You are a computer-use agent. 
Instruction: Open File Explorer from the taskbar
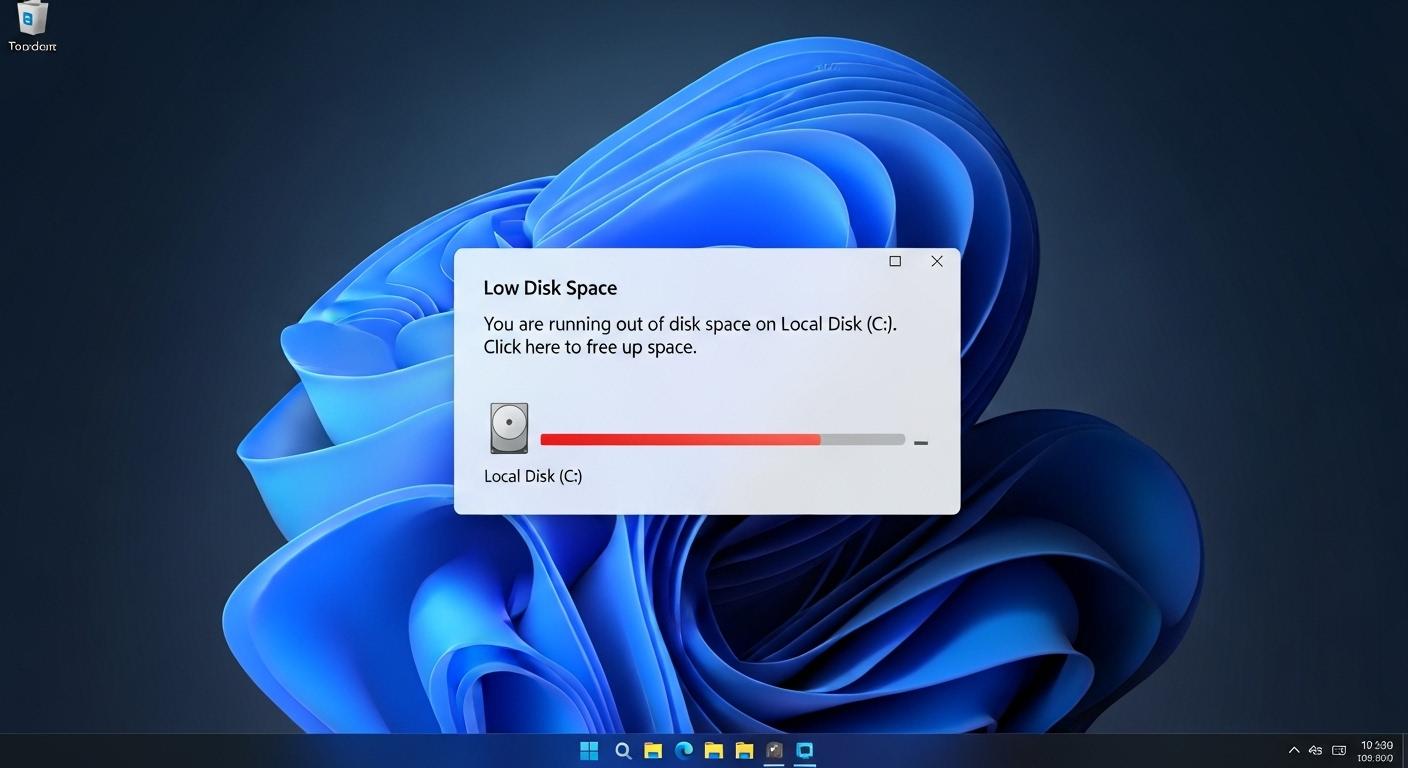pyautogui.click(x=653, y=750)
